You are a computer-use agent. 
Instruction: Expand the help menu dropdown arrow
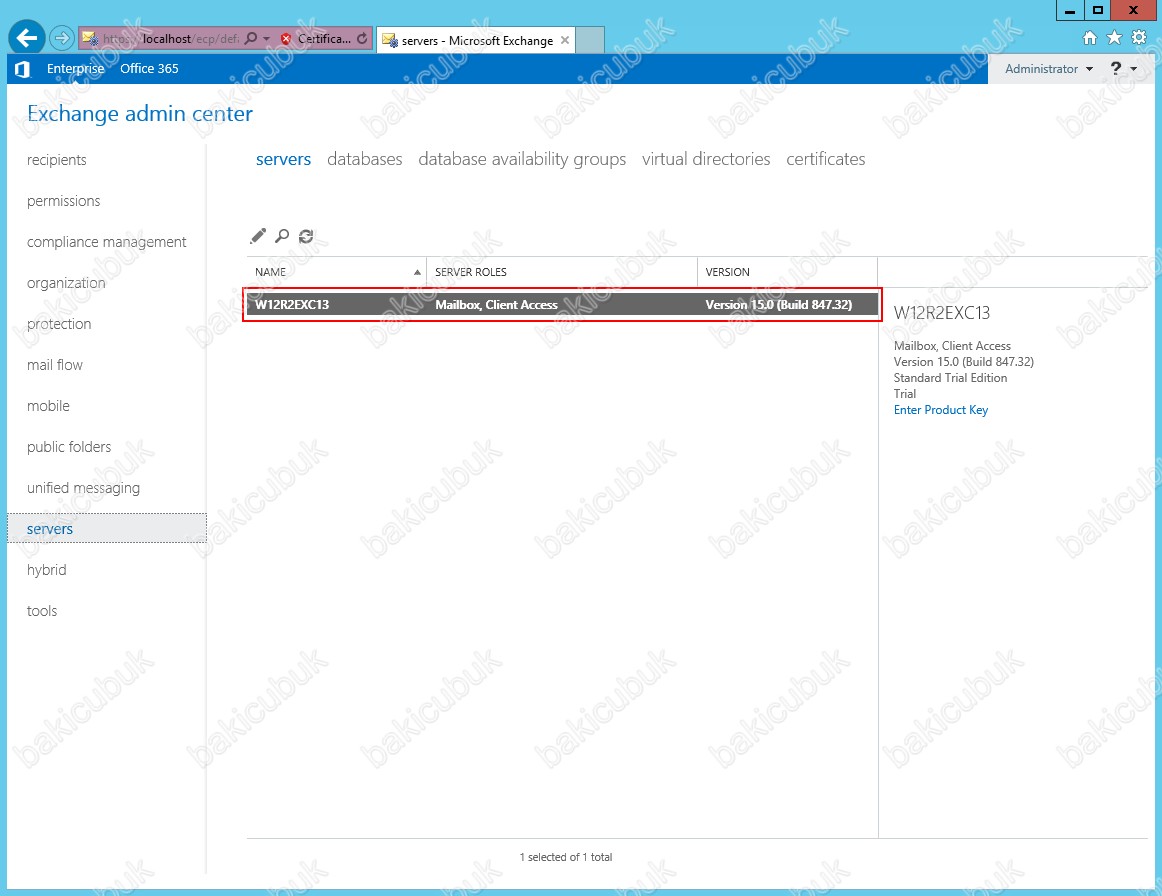click(x=1134, y=69)
